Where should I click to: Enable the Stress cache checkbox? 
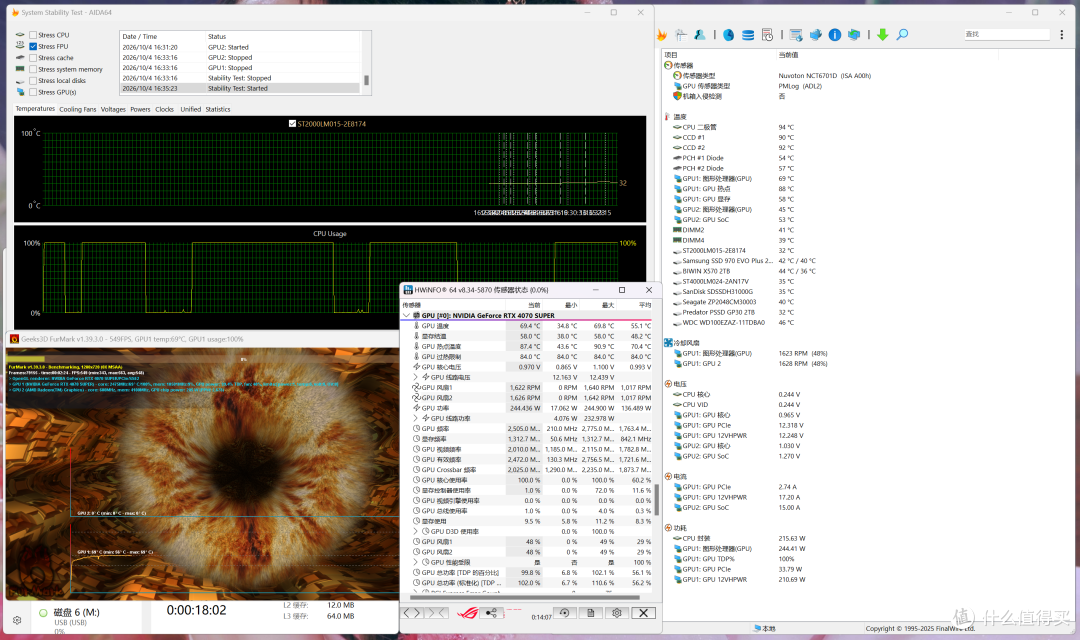coord(33,58)
